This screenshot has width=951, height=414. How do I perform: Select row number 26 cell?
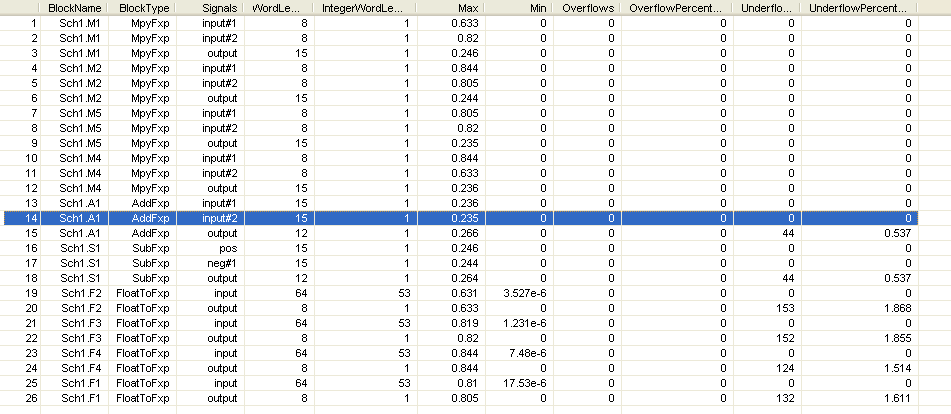tap(22, 398)
